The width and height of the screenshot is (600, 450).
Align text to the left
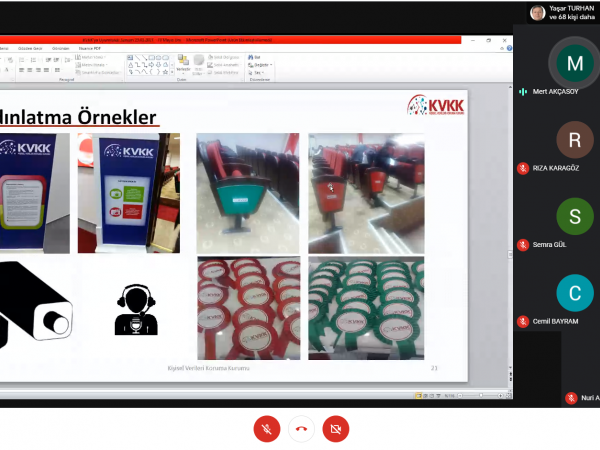point(21,70)
